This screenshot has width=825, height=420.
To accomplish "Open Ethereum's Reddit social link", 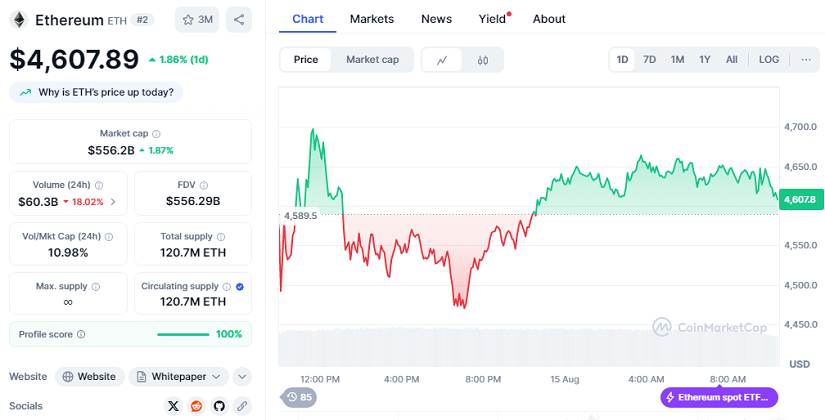I will [x=196, y=406].
